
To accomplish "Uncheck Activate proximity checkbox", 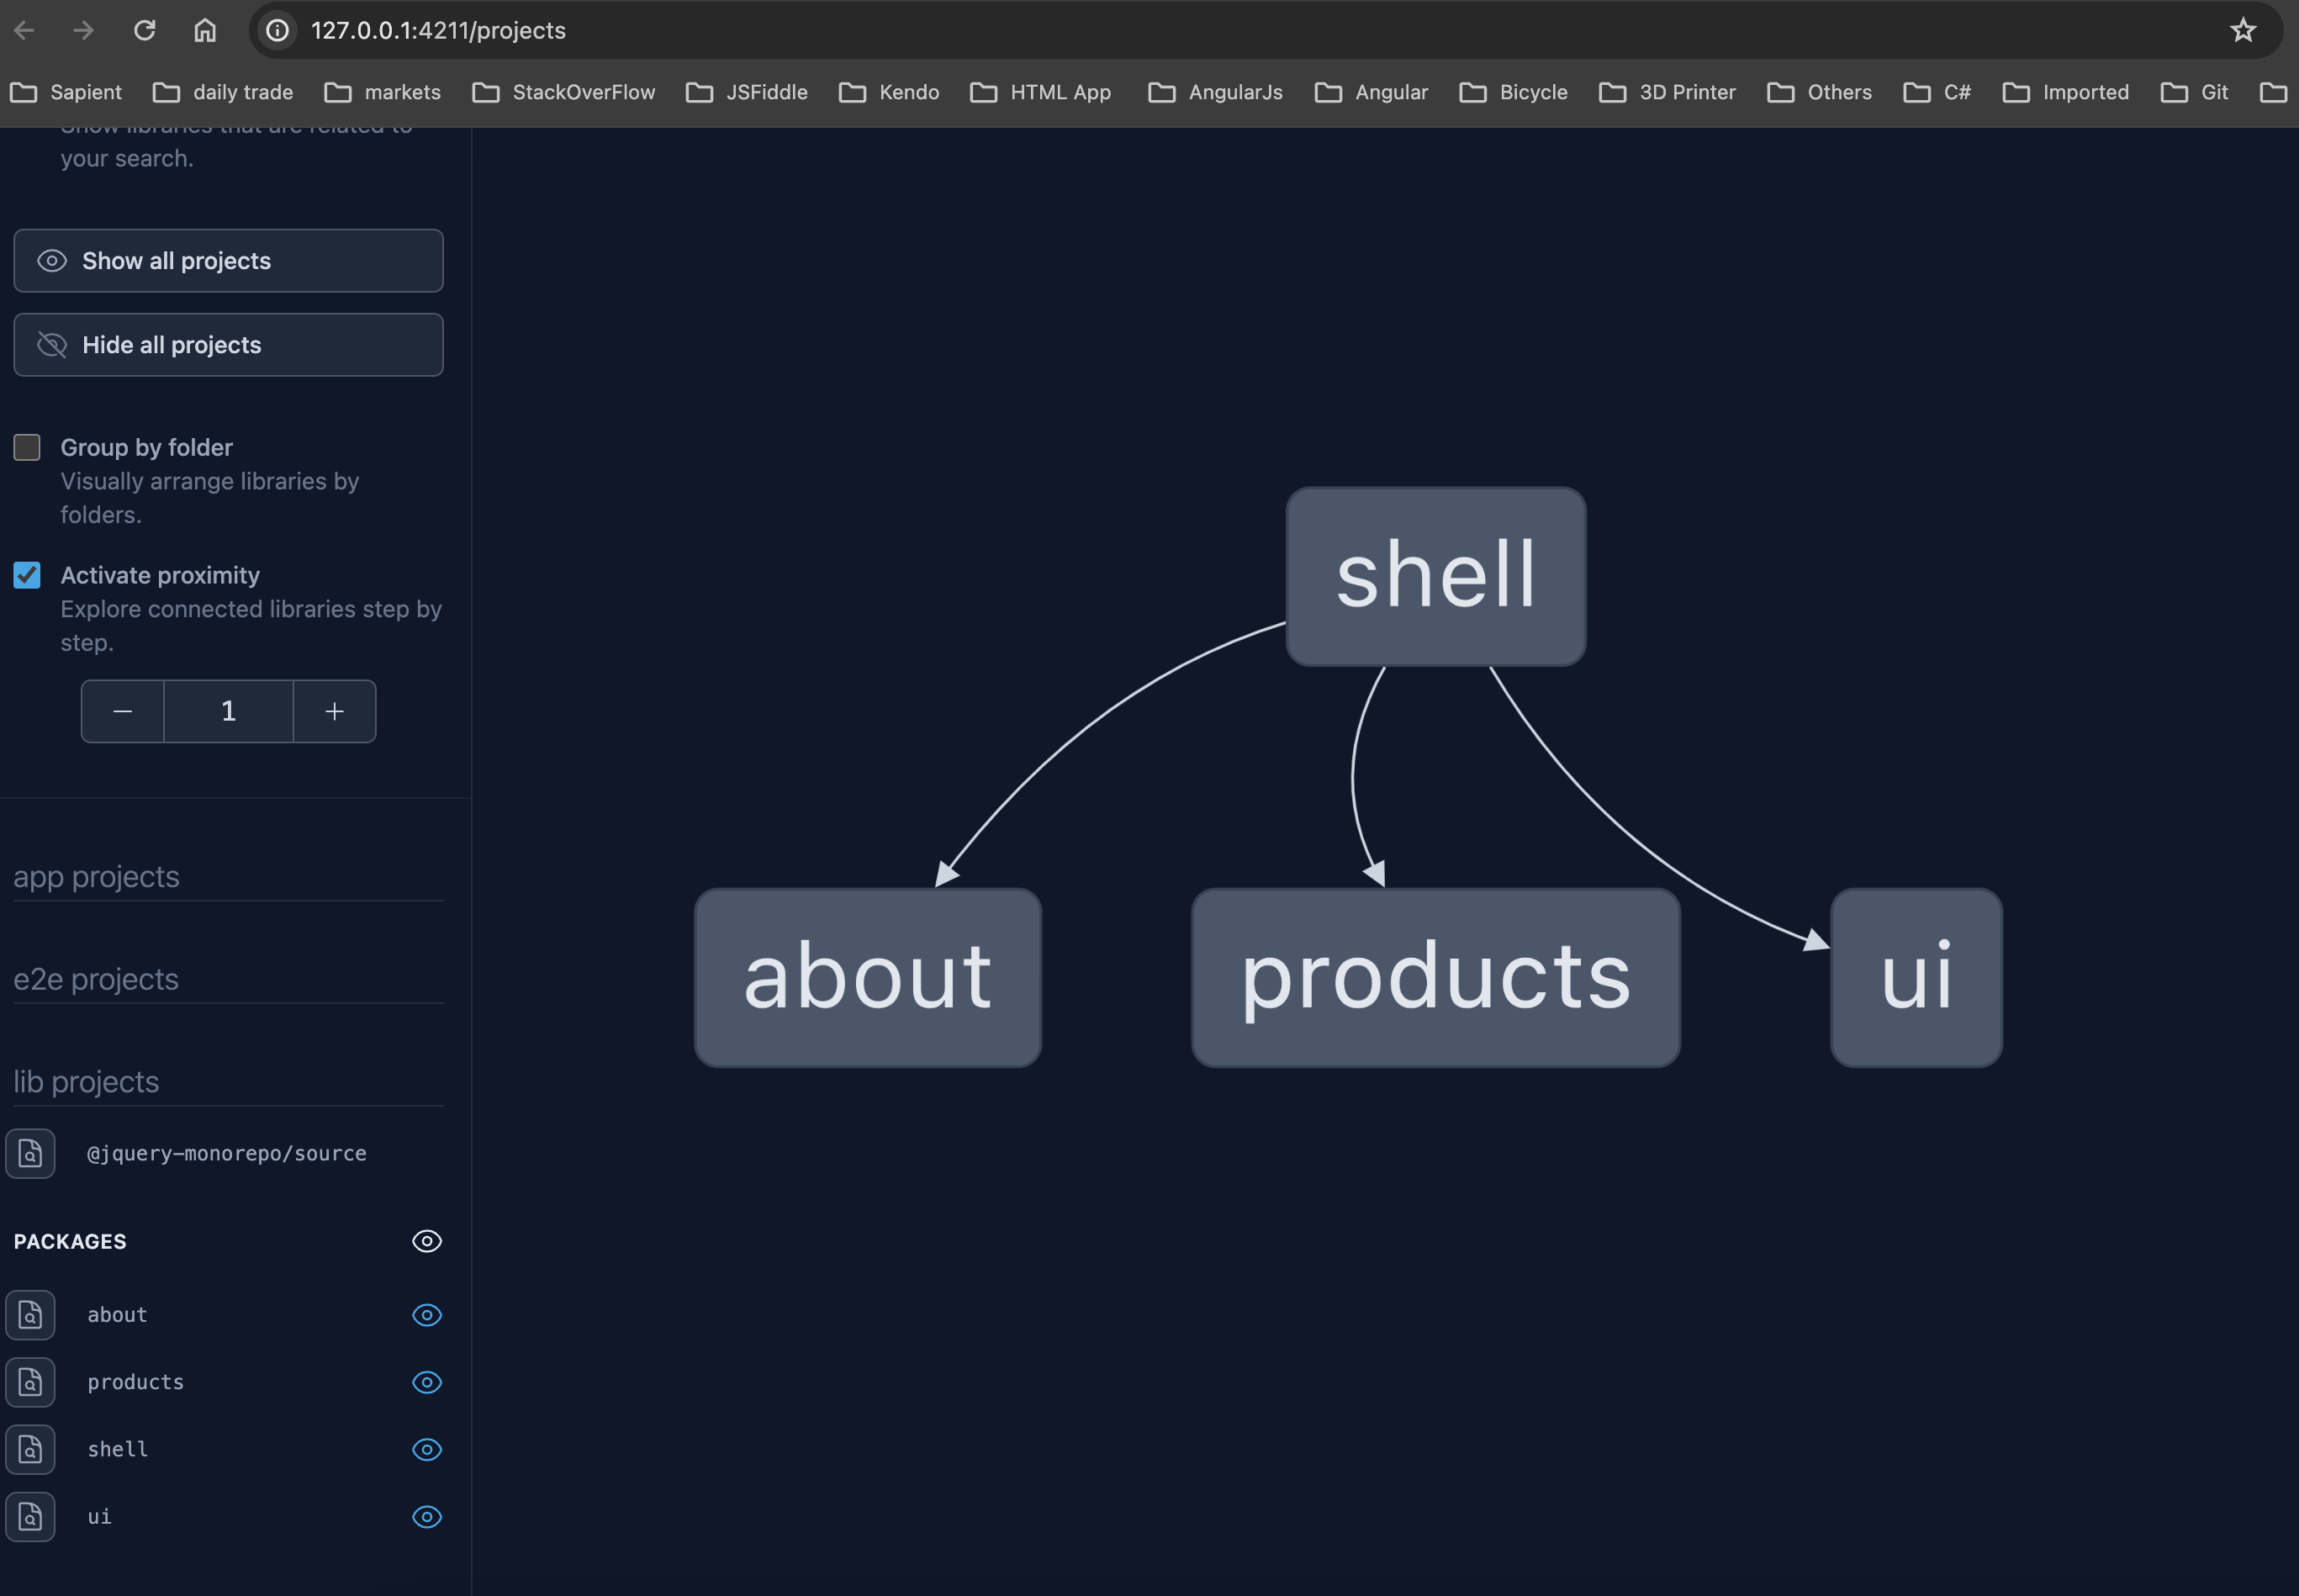I will click(27, 575).
